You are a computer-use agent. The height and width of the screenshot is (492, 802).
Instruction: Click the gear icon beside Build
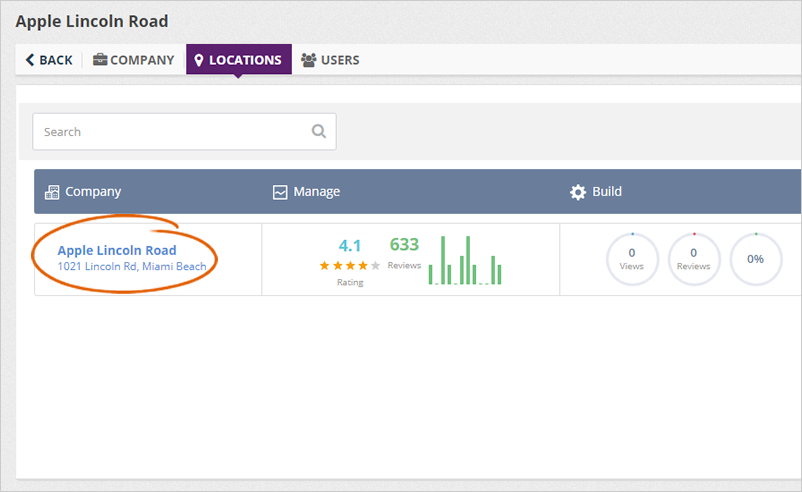(578, 192)
